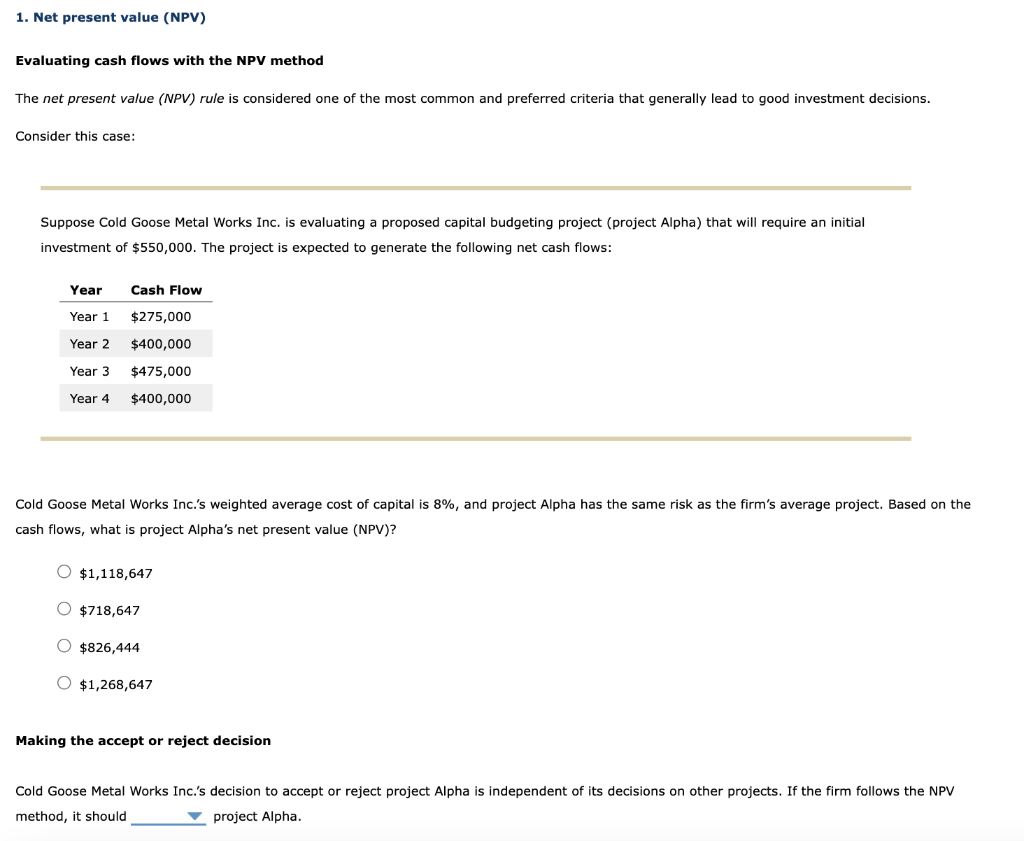Select the $1,268,647 answer option
1024x841 pixels.
63,682
